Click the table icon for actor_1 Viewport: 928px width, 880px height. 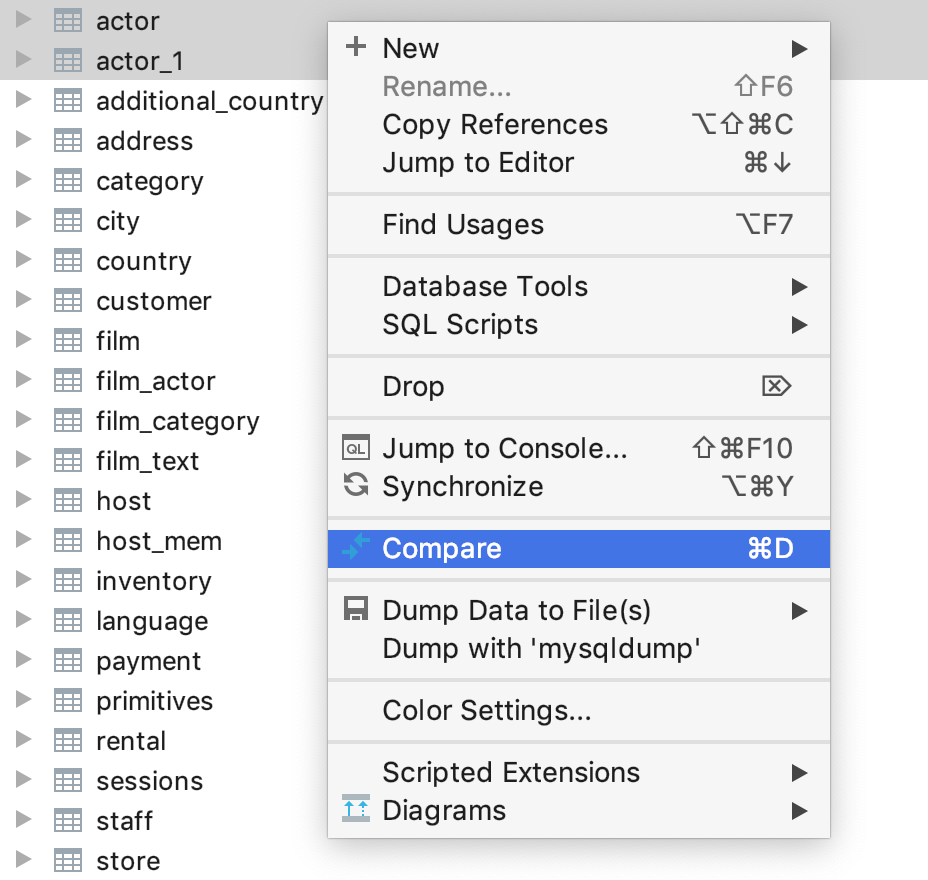point(68,60)
